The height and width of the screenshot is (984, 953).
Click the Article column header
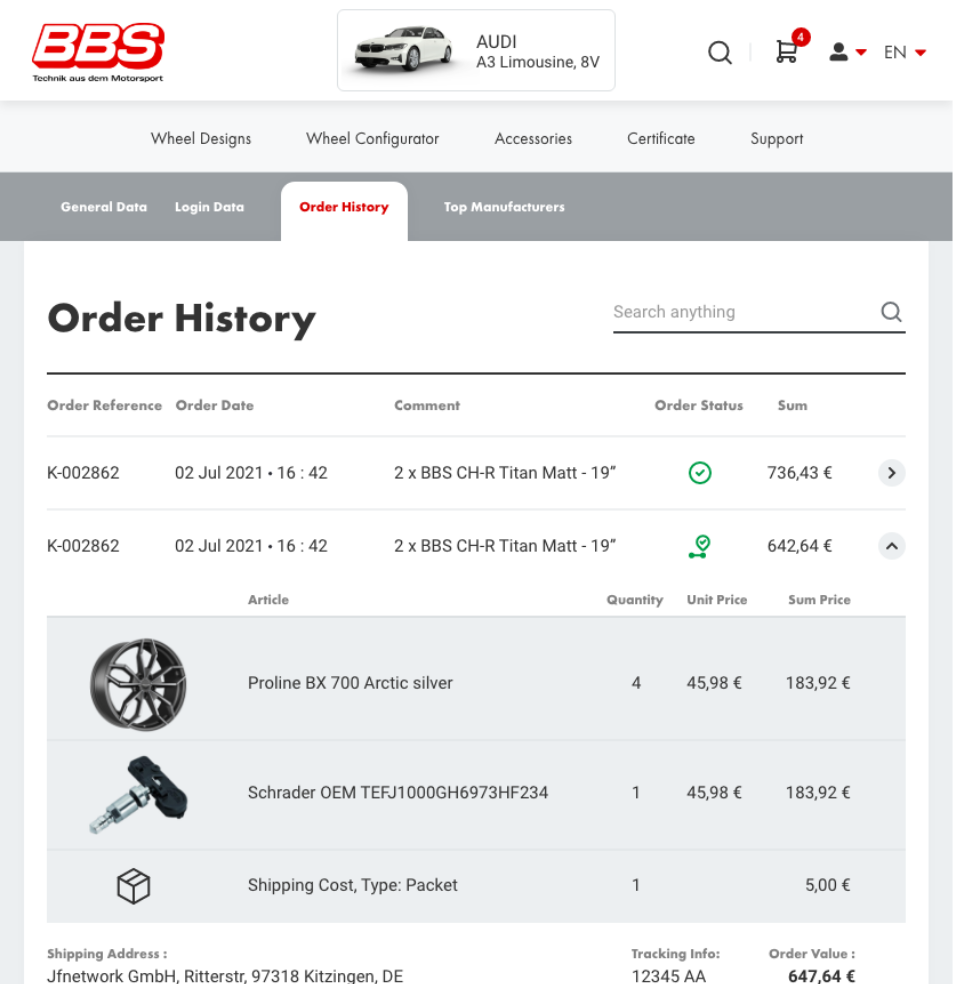pos(269,599)
